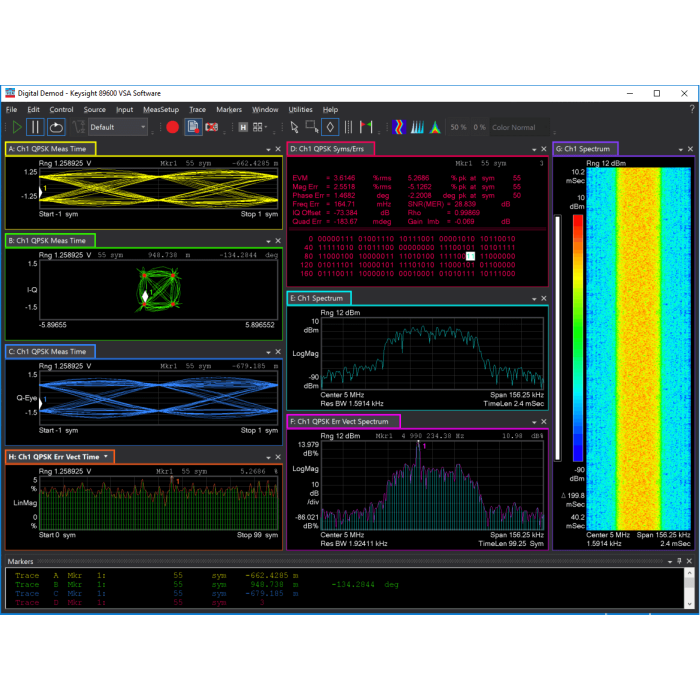This screenshot has width=700, height=700.
Task: Open dropdown arrow on H: Err Vect Time title
Action: (106, 457)
